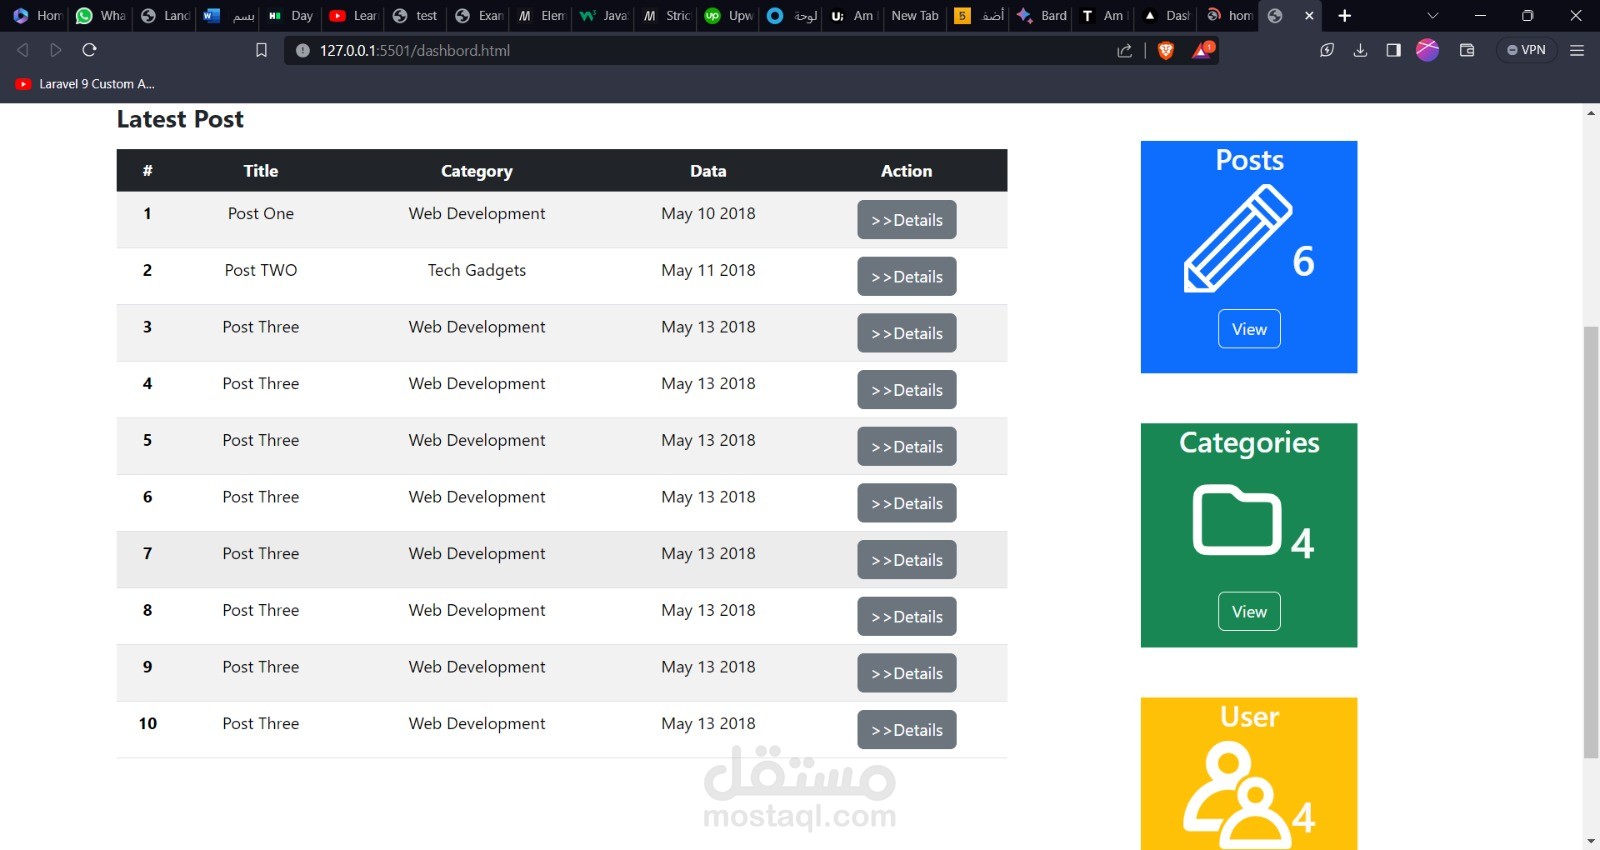The width and height of the screenshot is (1600, 850).
Task: Open Details for row 8 Post Three
Action: (907, 617)
